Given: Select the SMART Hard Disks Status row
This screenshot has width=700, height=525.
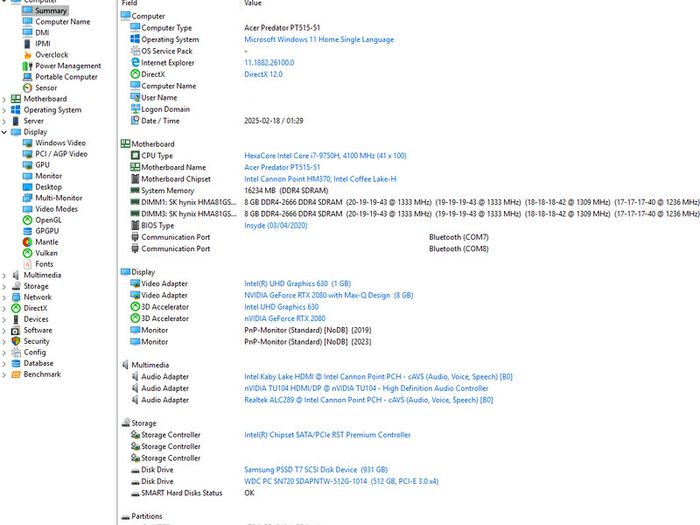Looking at the screenshot, I should click(x=192, y=493).
